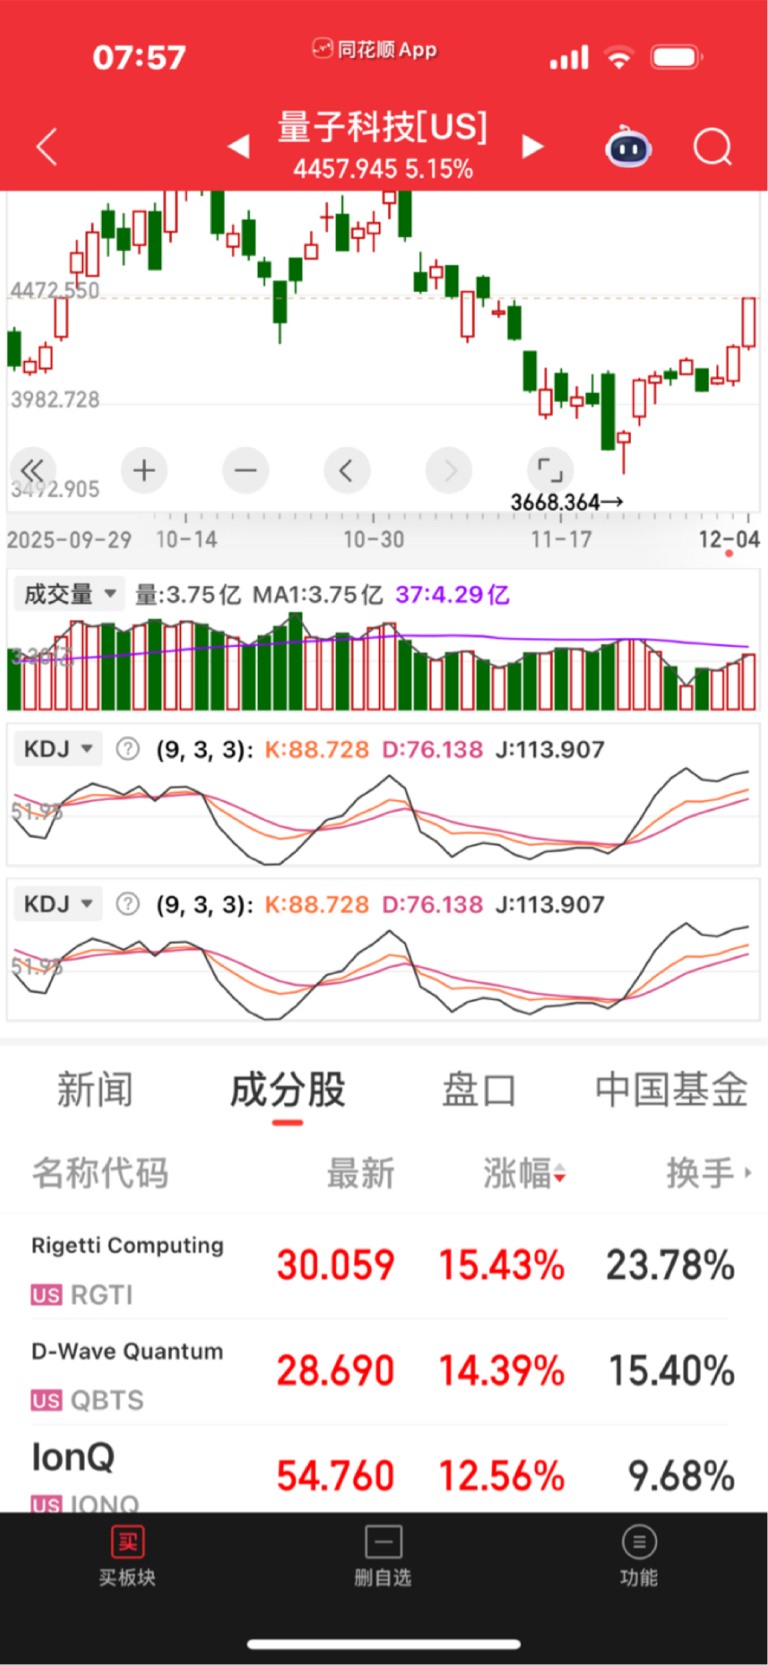Tap the MA1:3.75亿 volume reading
768x1665 pixels.
[317, 595]
